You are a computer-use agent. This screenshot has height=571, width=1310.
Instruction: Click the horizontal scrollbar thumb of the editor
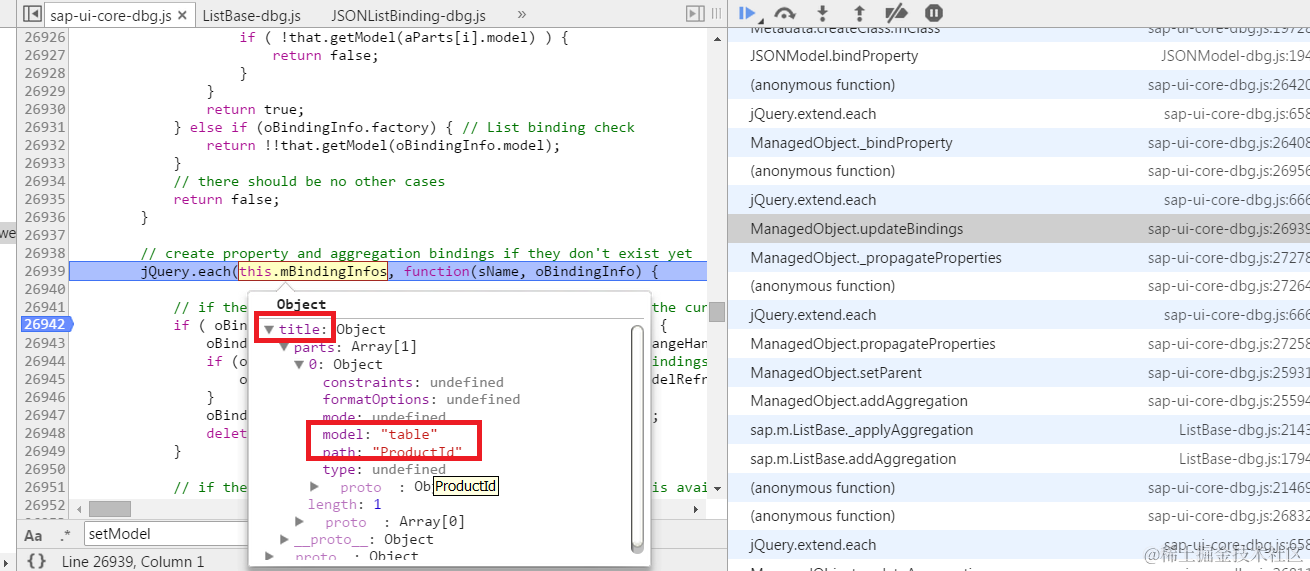[110, 509]
